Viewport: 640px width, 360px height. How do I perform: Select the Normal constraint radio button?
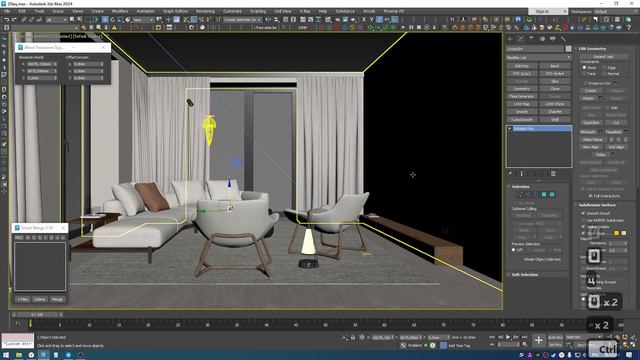(604, 74)
